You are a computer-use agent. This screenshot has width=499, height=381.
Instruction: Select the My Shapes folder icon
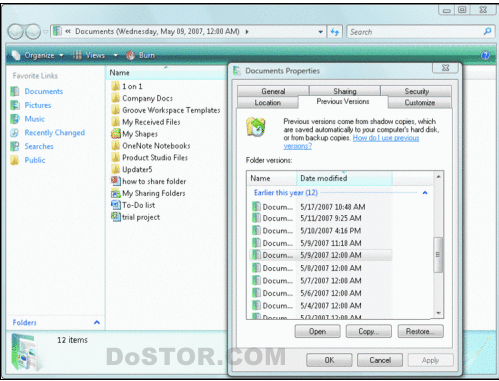(116, 134)
